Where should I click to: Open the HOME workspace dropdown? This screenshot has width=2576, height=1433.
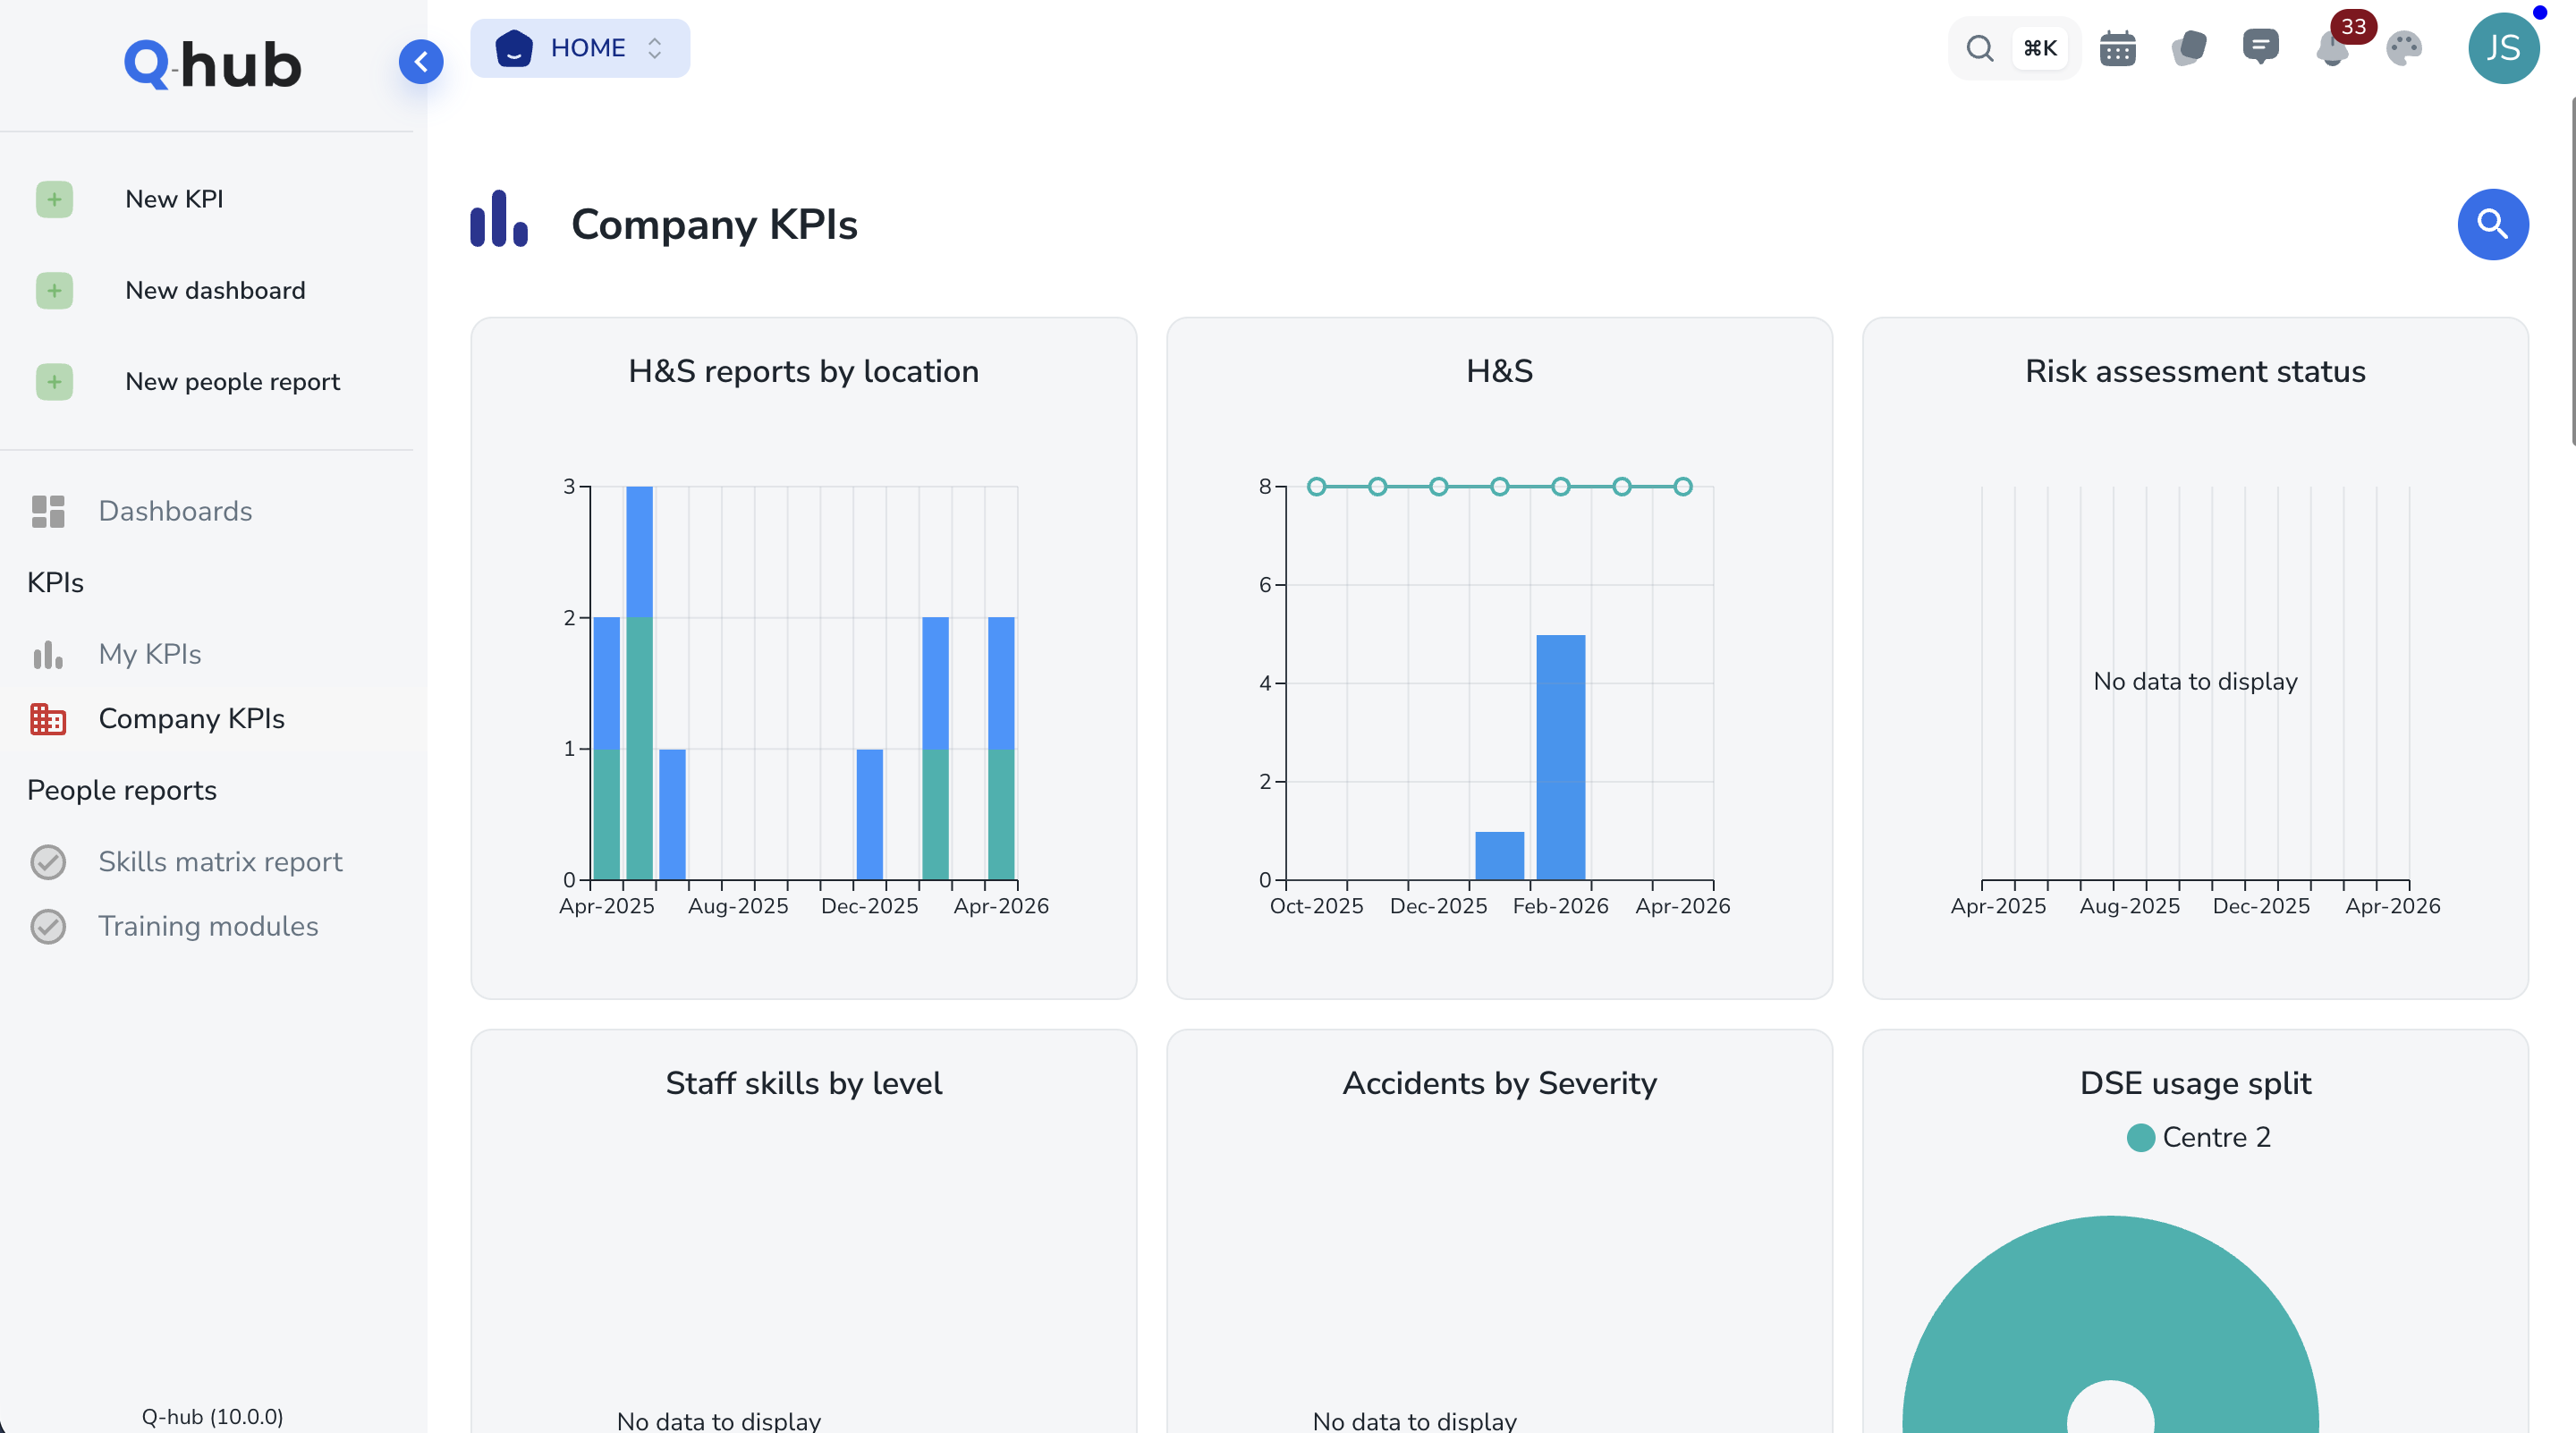click(580, 47)
